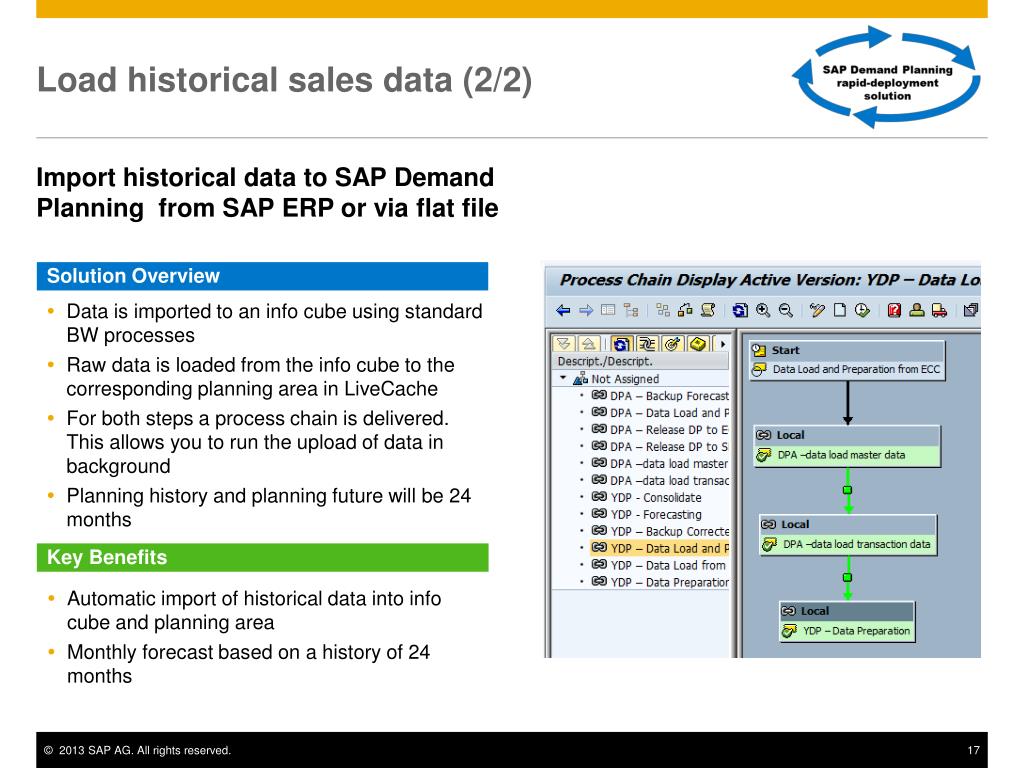
Task: Open the logs scroll icon
Action: (708, 310)
